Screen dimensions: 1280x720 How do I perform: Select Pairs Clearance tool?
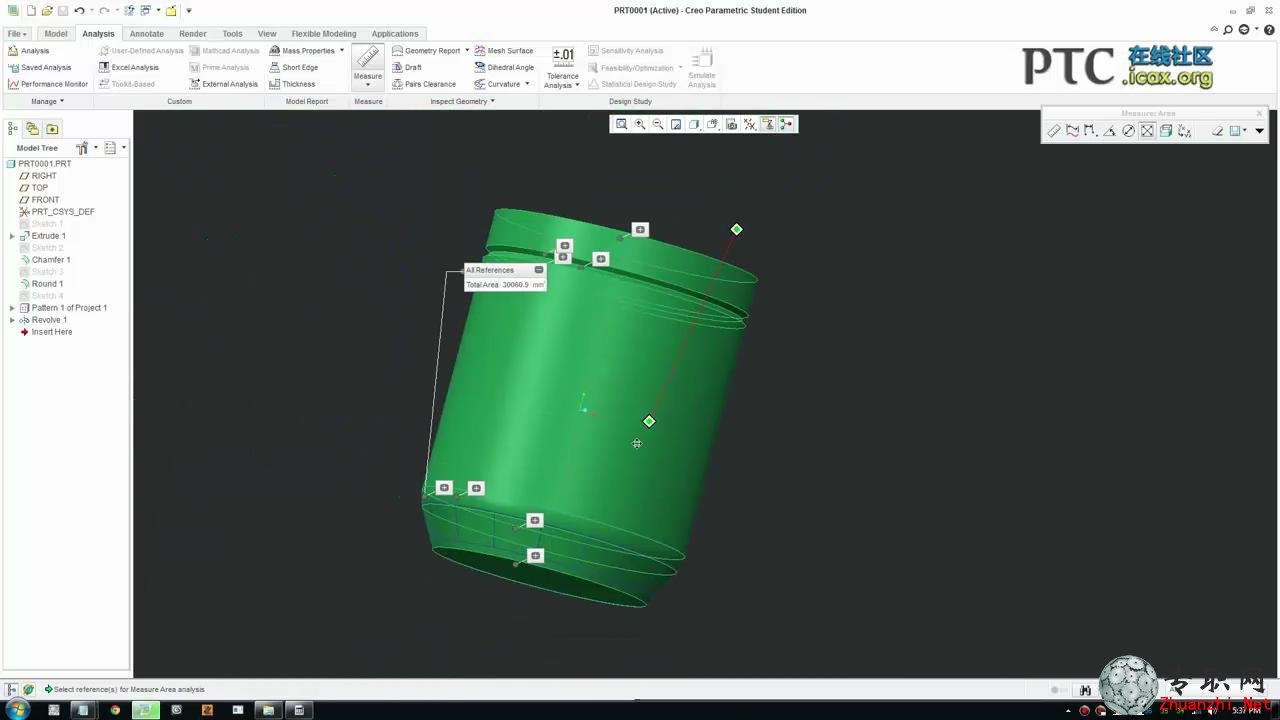coord(423,84)
